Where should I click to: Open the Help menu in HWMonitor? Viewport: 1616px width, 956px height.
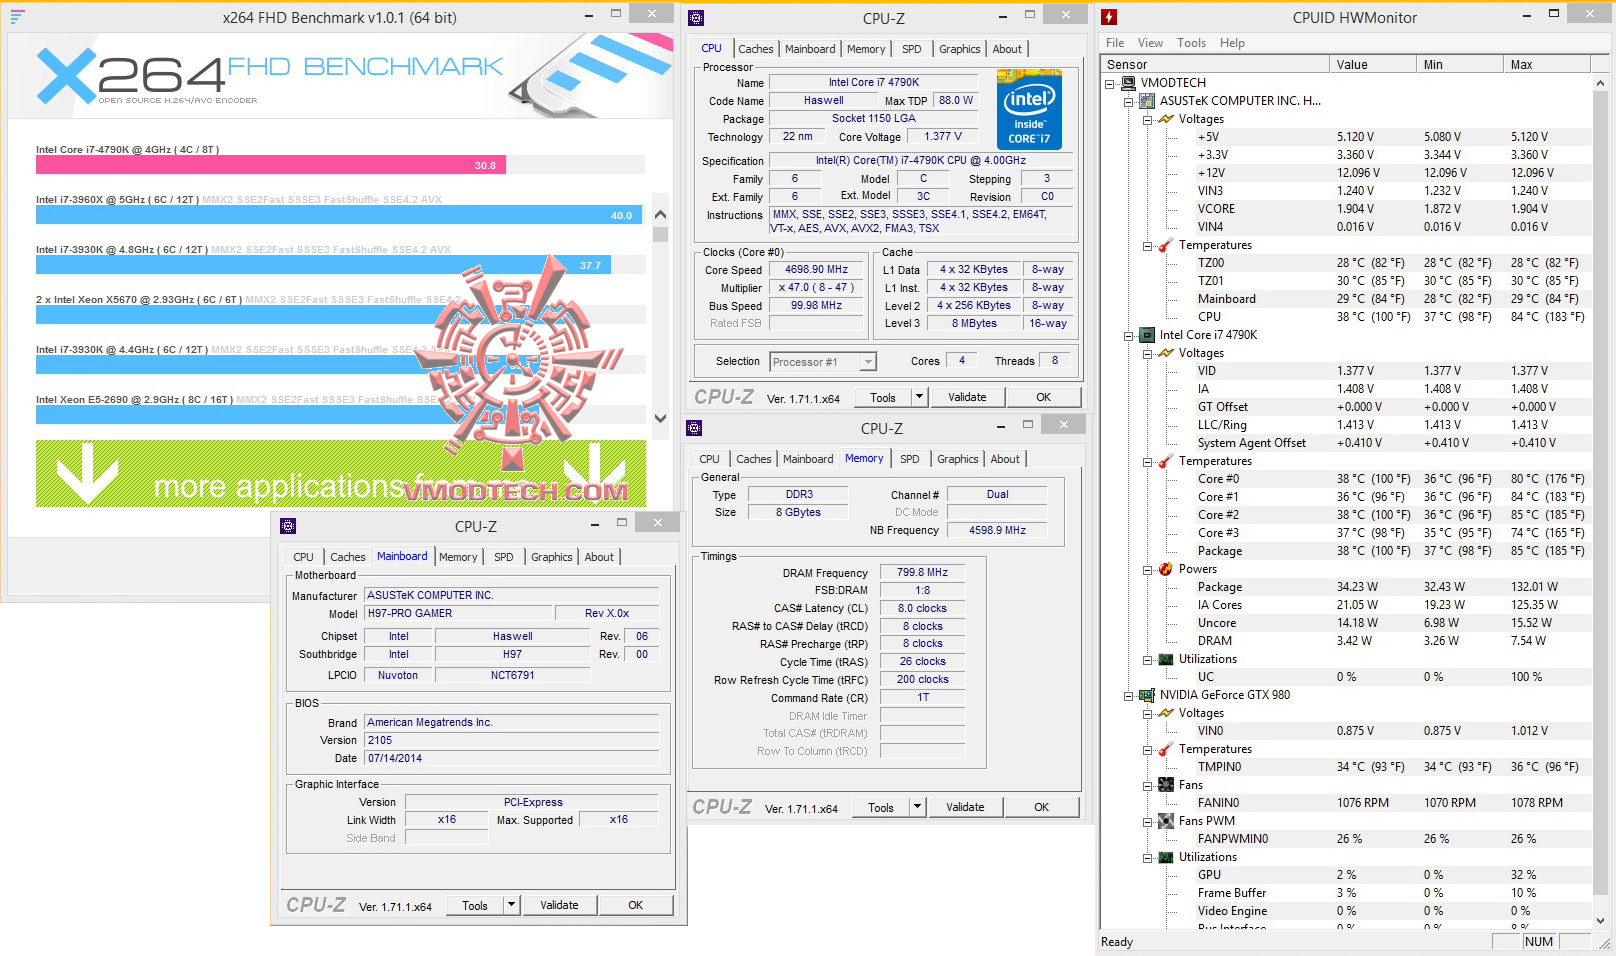[1232, 43]
